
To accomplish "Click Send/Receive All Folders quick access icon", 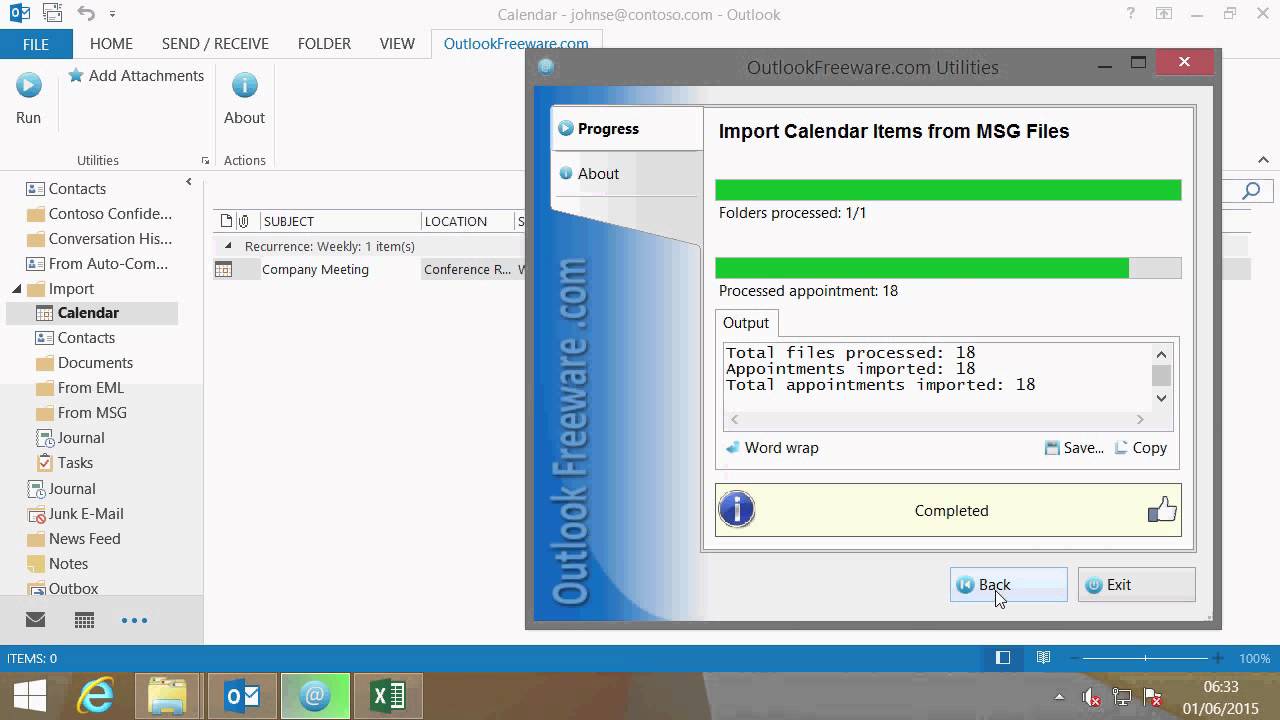I will (53, 14).
